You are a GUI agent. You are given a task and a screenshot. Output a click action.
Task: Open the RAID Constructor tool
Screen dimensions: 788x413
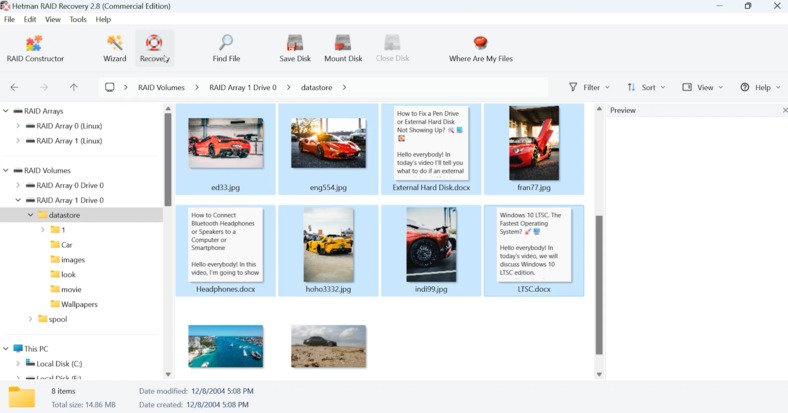[x=35, y=48]
